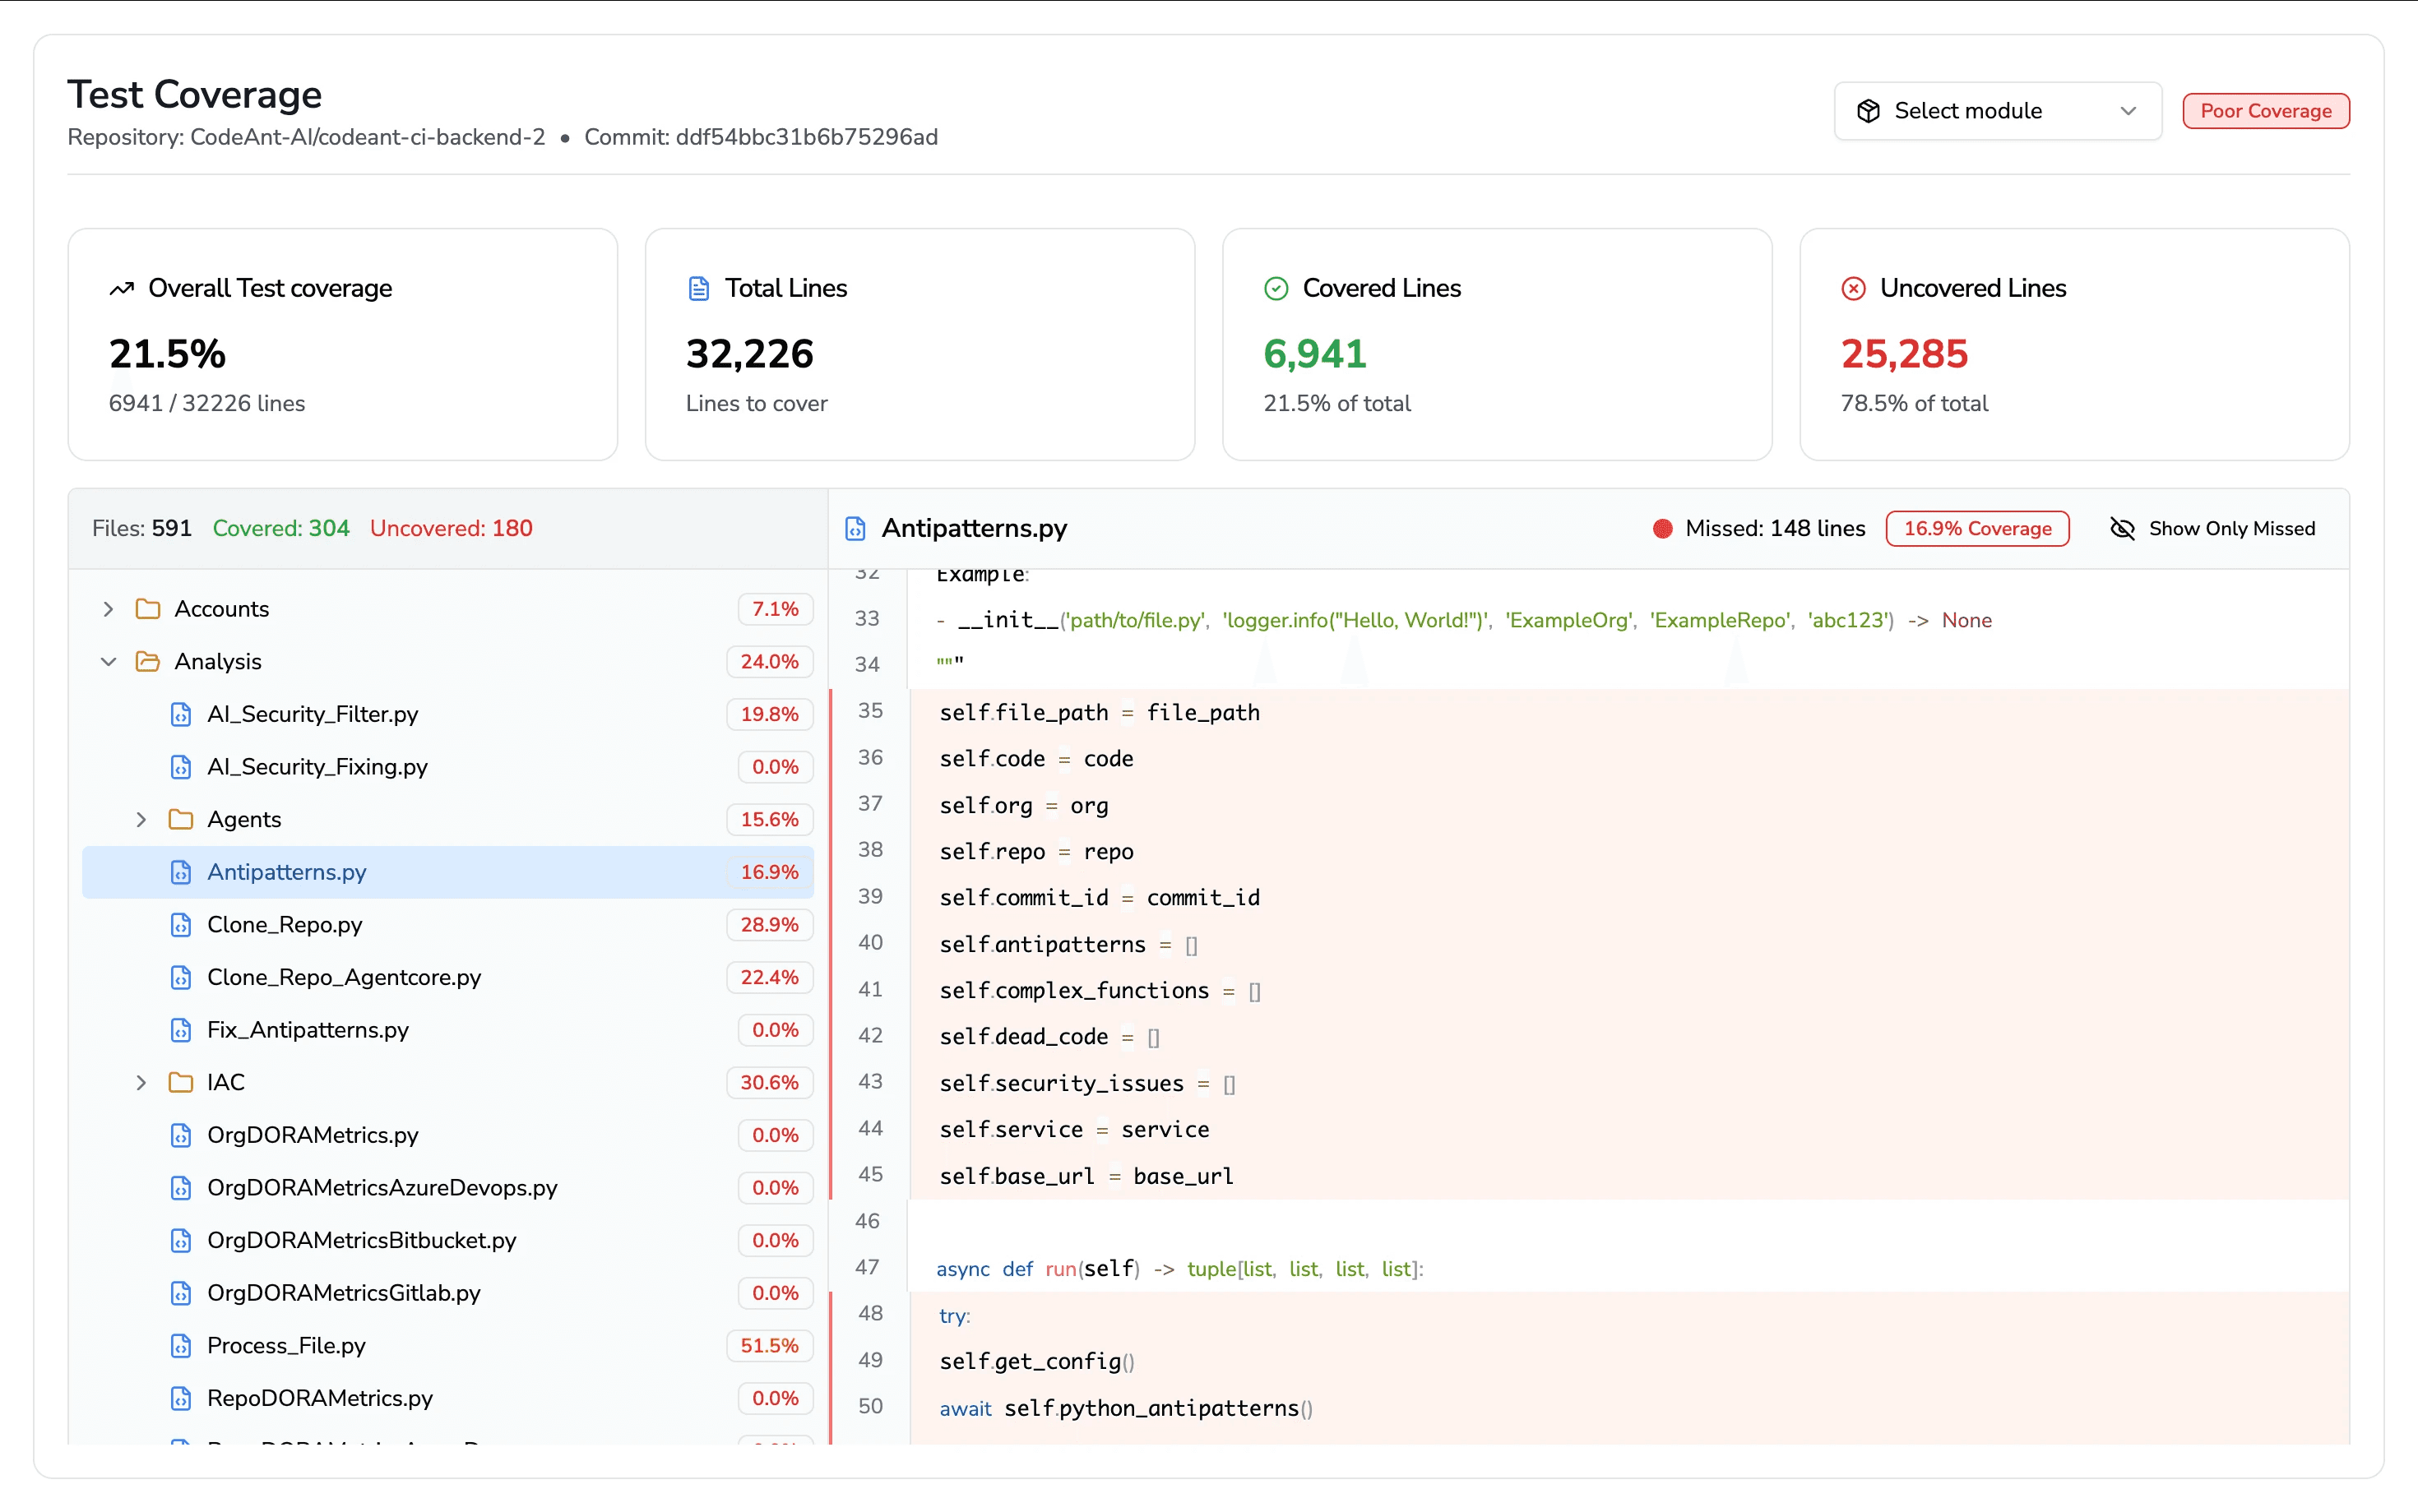Screen dimensions: 2418x1512
Task: Click the file icon of OrgDORAMetricsBitbucket.py
Action: pos(181,1240)
